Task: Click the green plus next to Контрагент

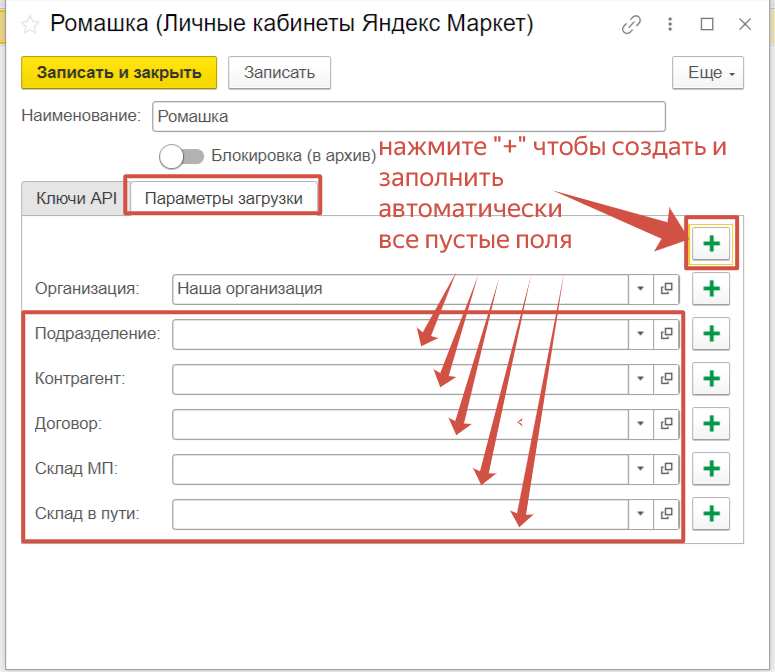Action: pos(711,379)
